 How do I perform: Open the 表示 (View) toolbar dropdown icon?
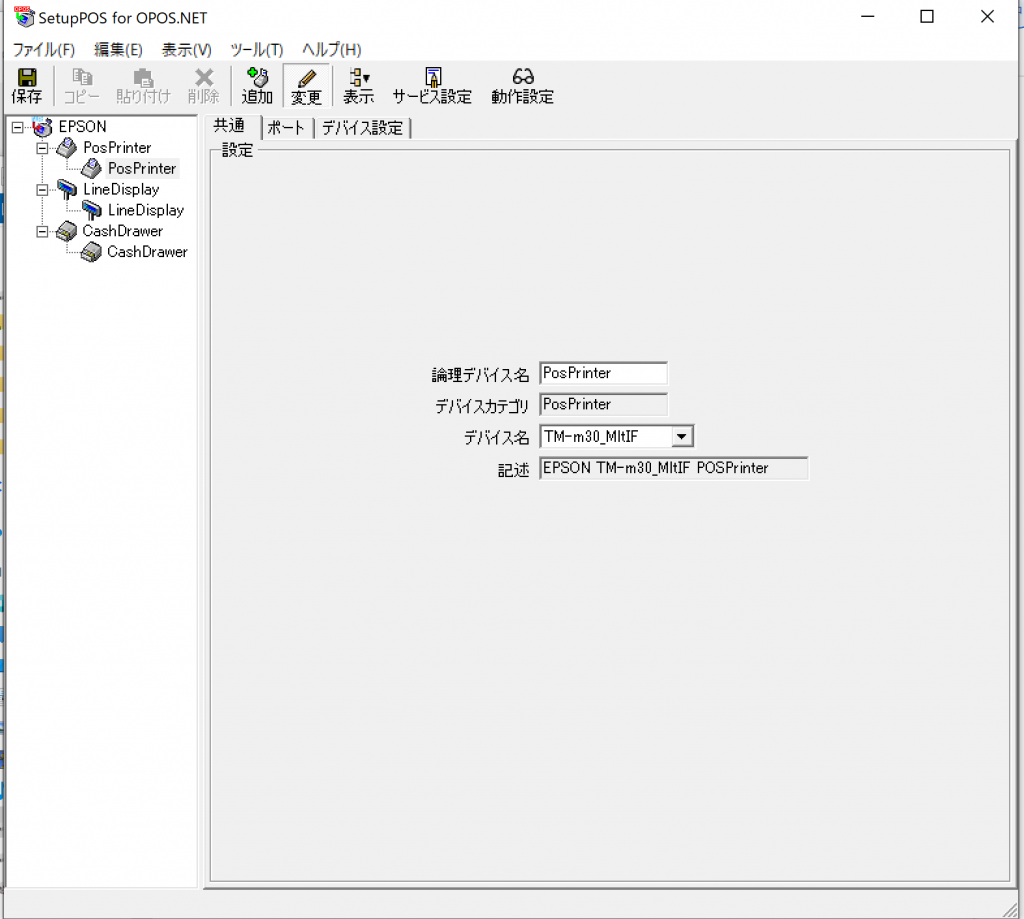(359, 78)
